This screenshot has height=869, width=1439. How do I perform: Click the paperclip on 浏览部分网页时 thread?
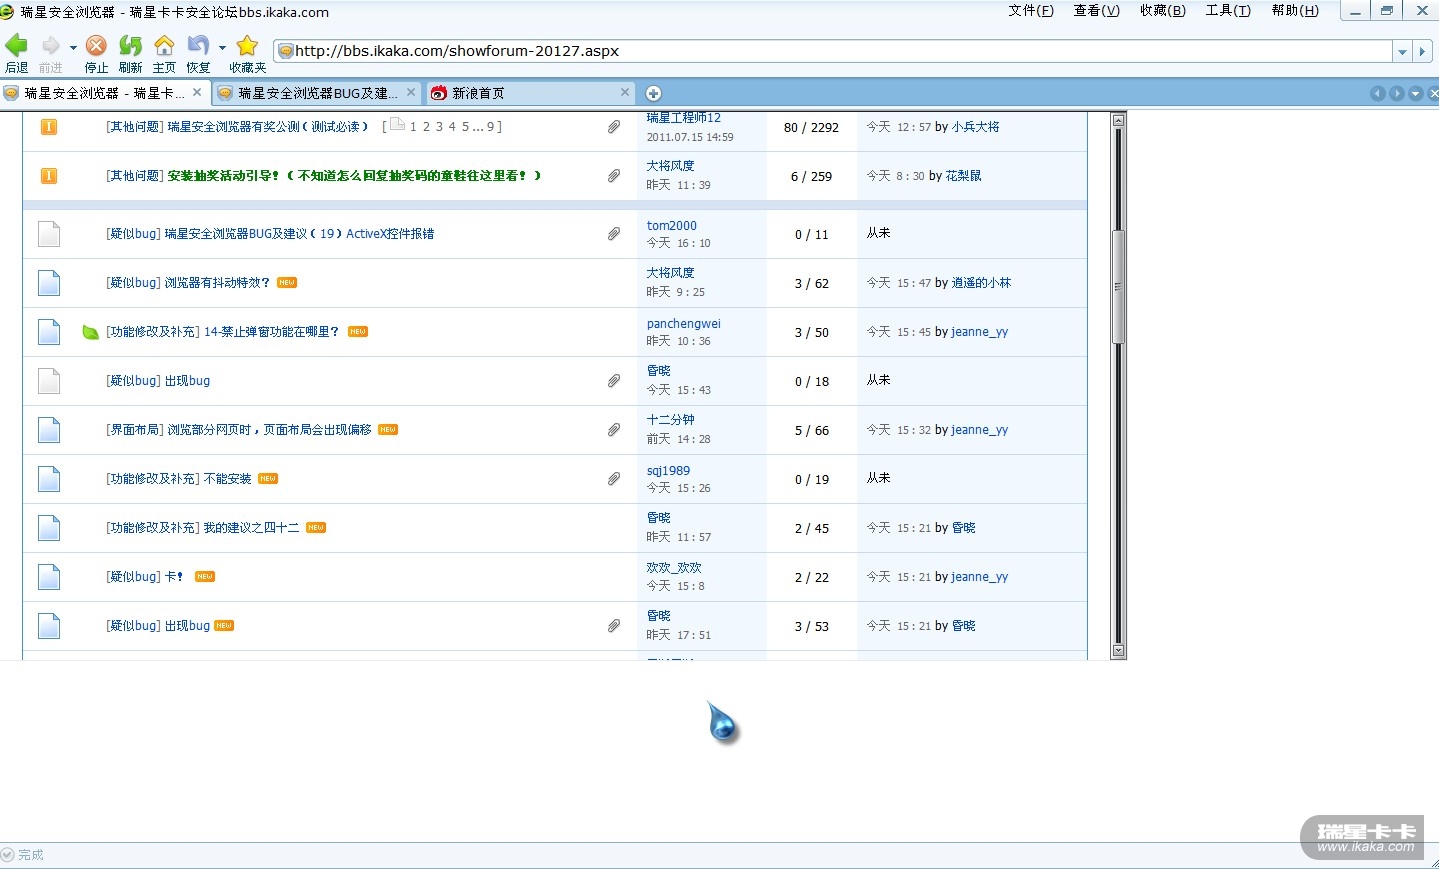coord(613,430)
